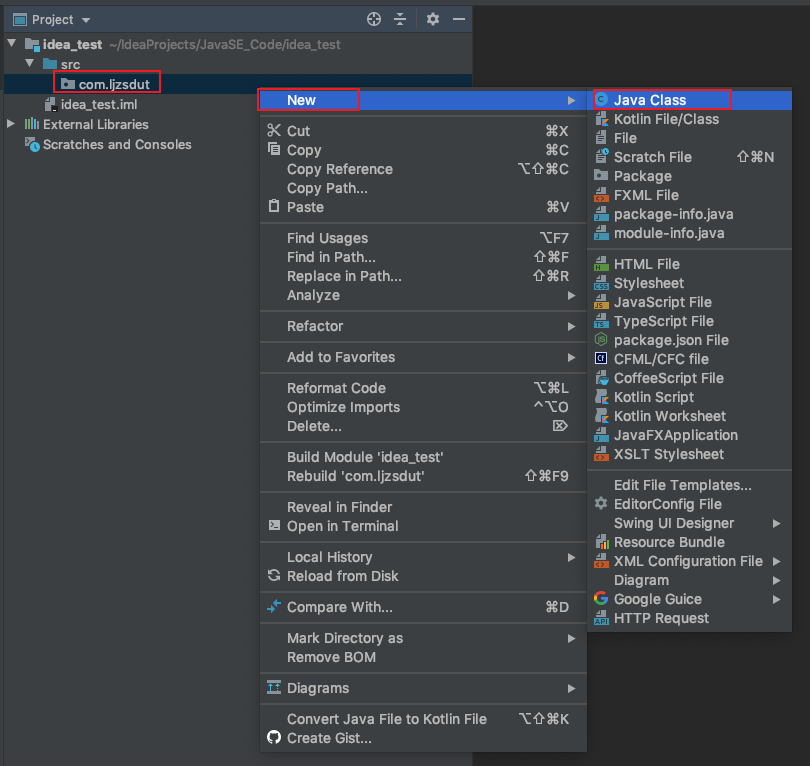The height and width of the screenshot is (766, 810).
Task: Choose Remove BOM
Action: point(423,657)
